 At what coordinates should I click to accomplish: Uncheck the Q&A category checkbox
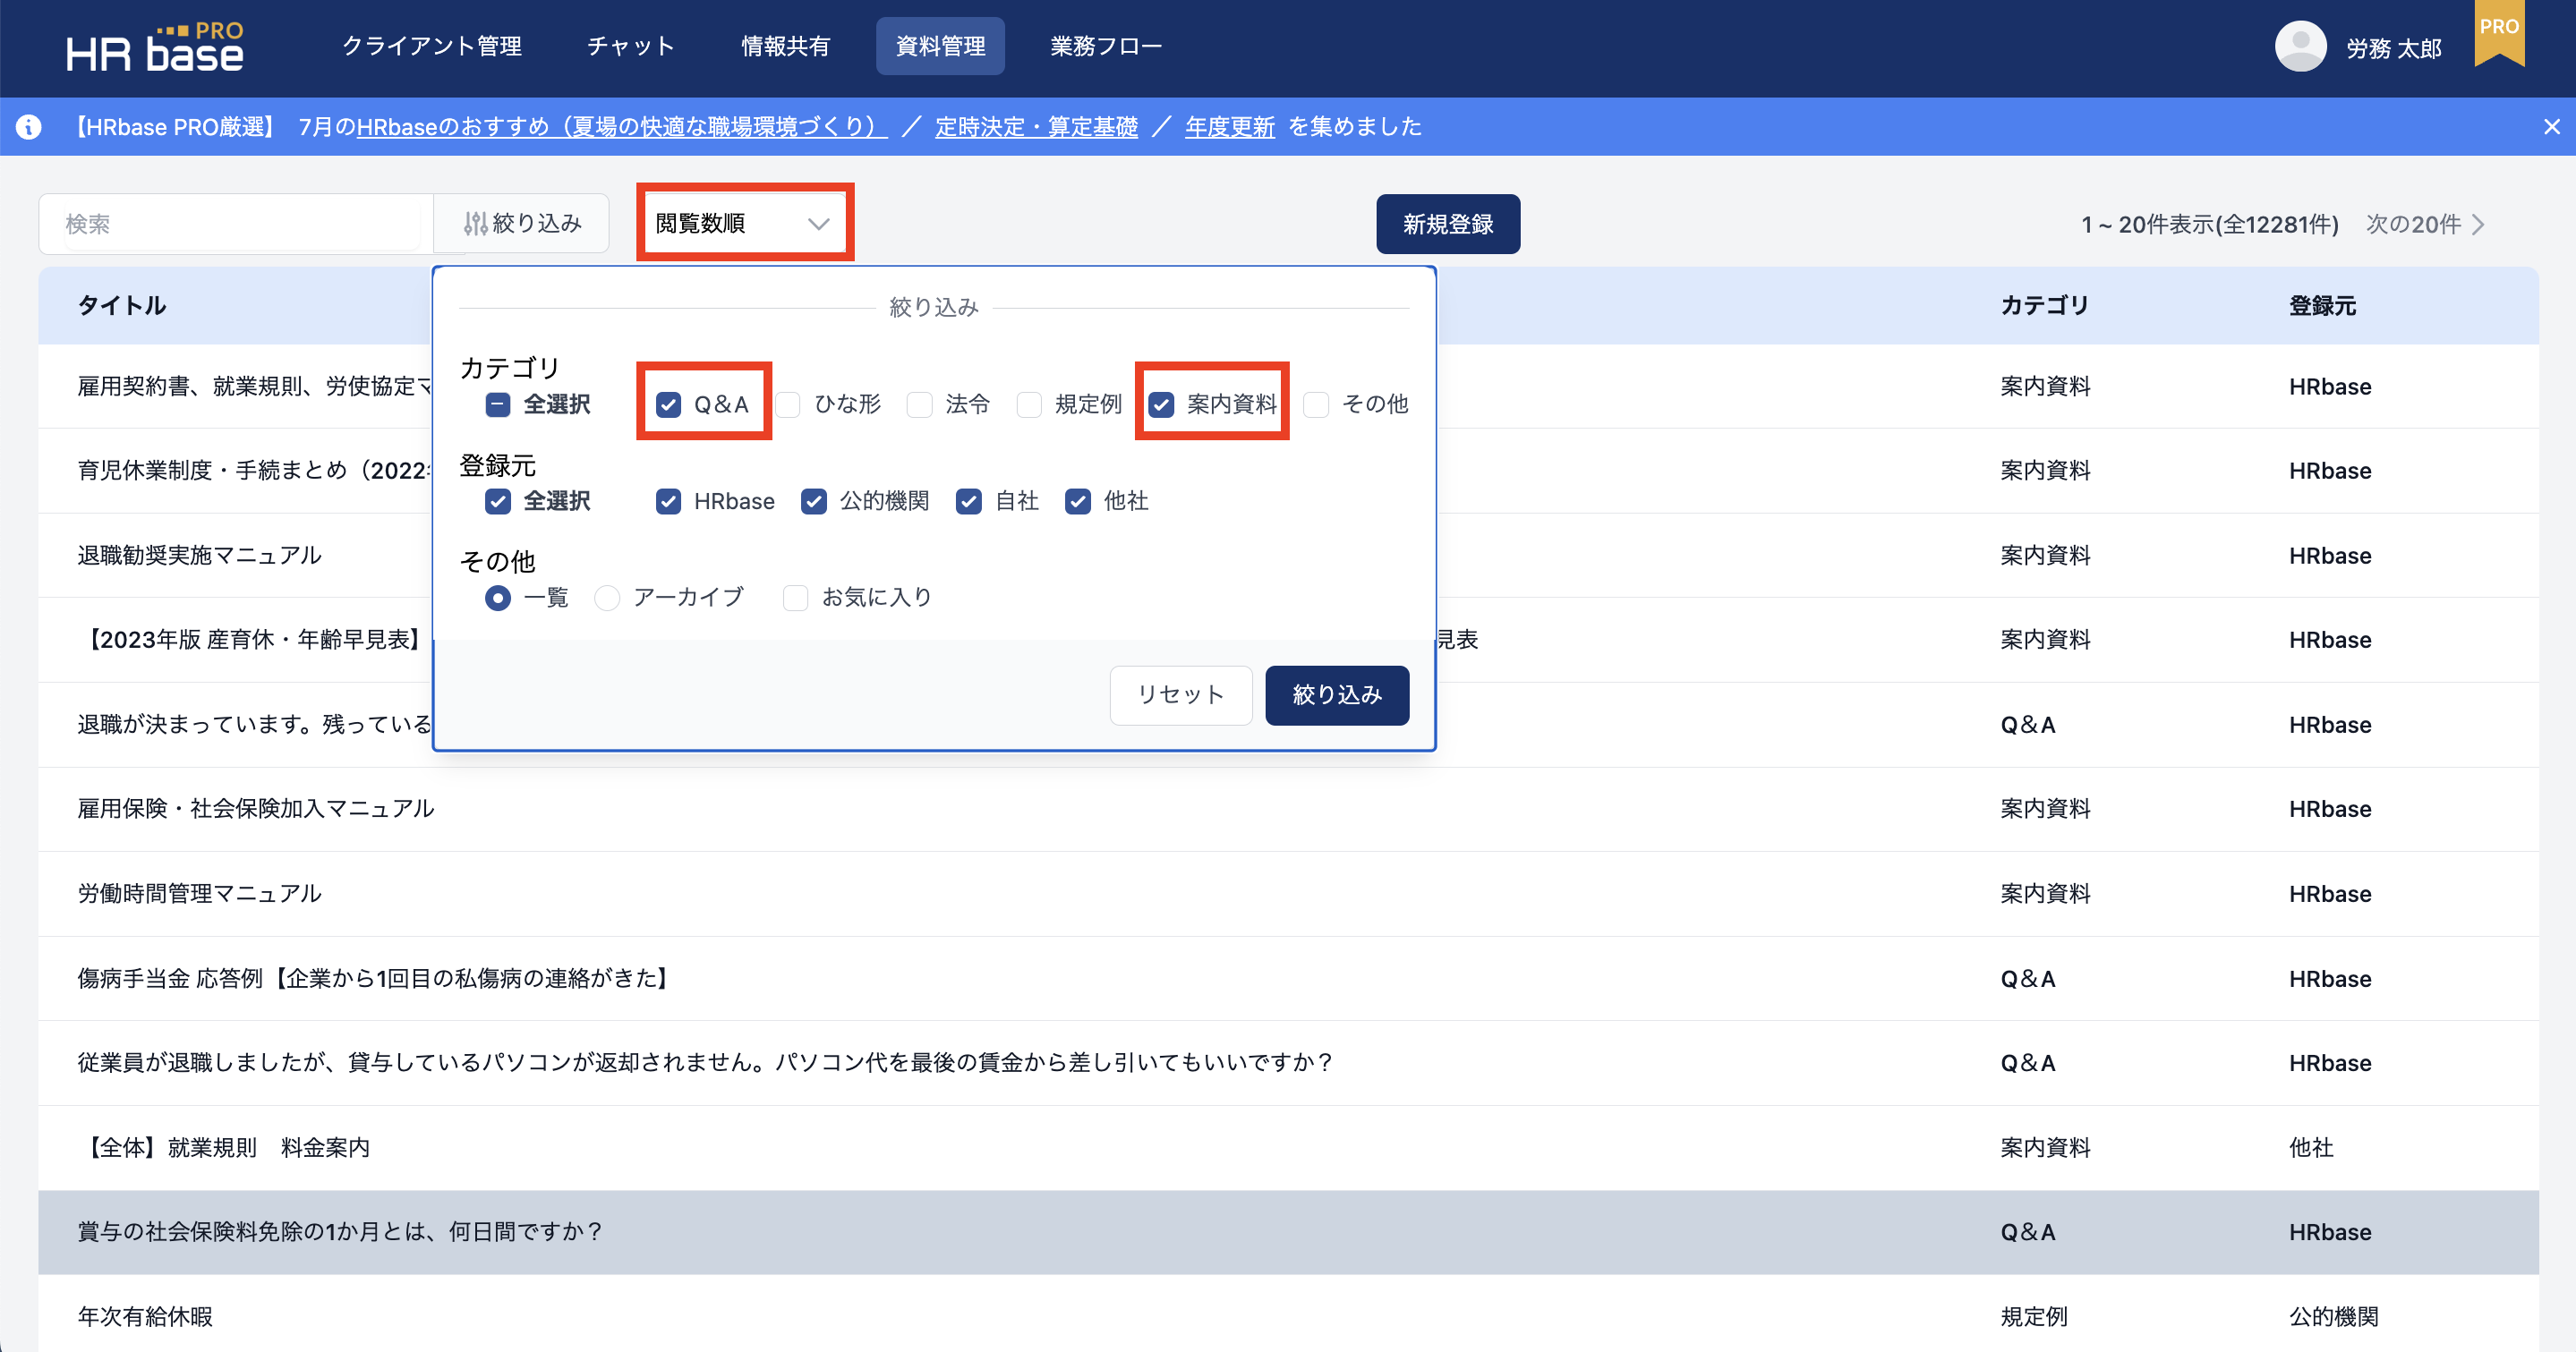pos(668,404)
